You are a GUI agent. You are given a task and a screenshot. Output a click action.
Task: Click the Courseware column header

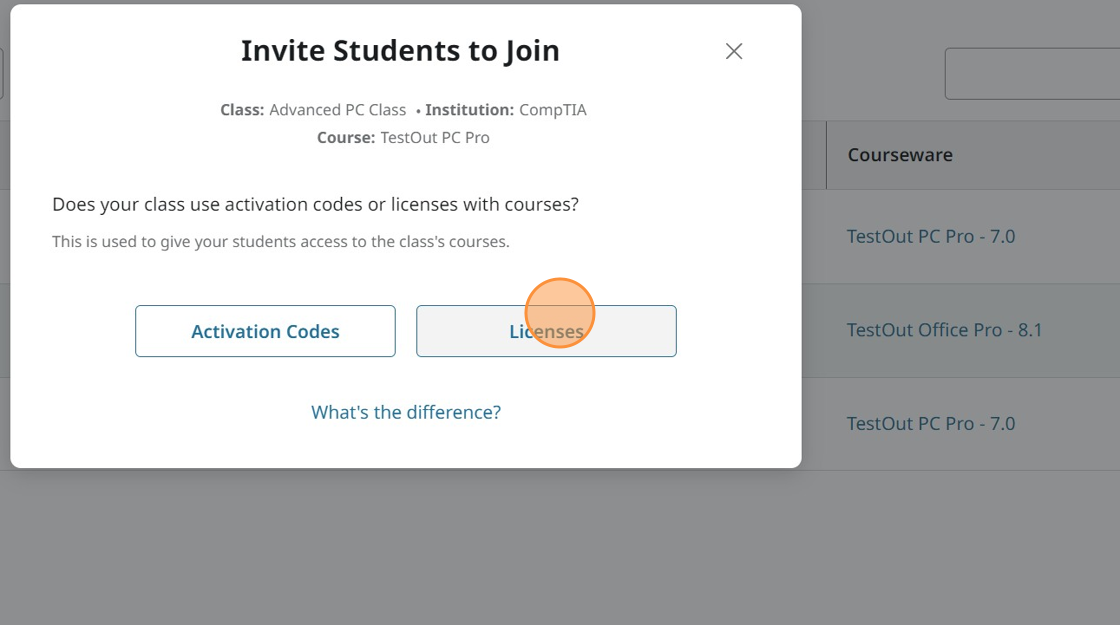(x=900, y=155)
